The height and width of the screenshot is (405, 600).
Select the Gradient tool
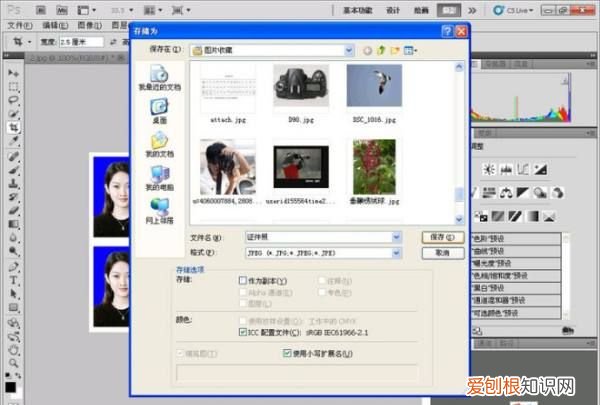click(x=13, y=224)
